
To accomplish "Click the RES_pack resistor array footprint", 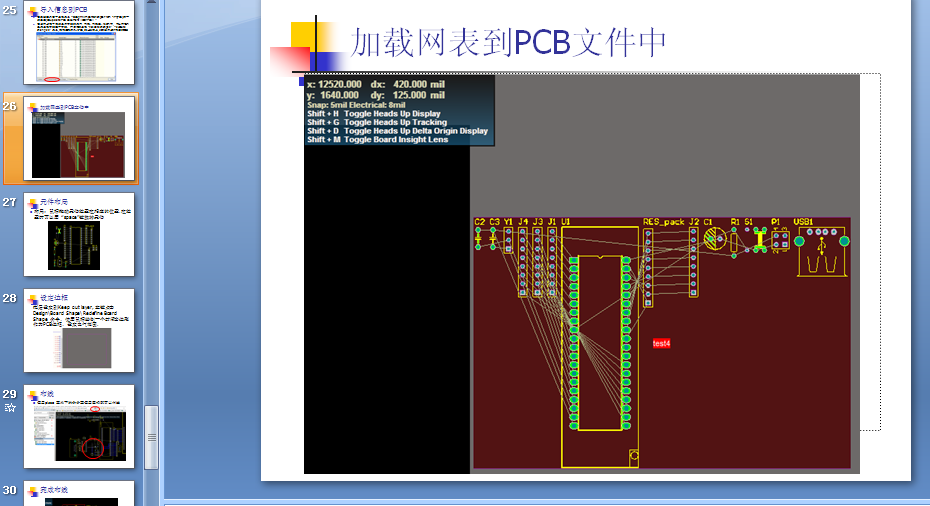I will tap(648, 268).
